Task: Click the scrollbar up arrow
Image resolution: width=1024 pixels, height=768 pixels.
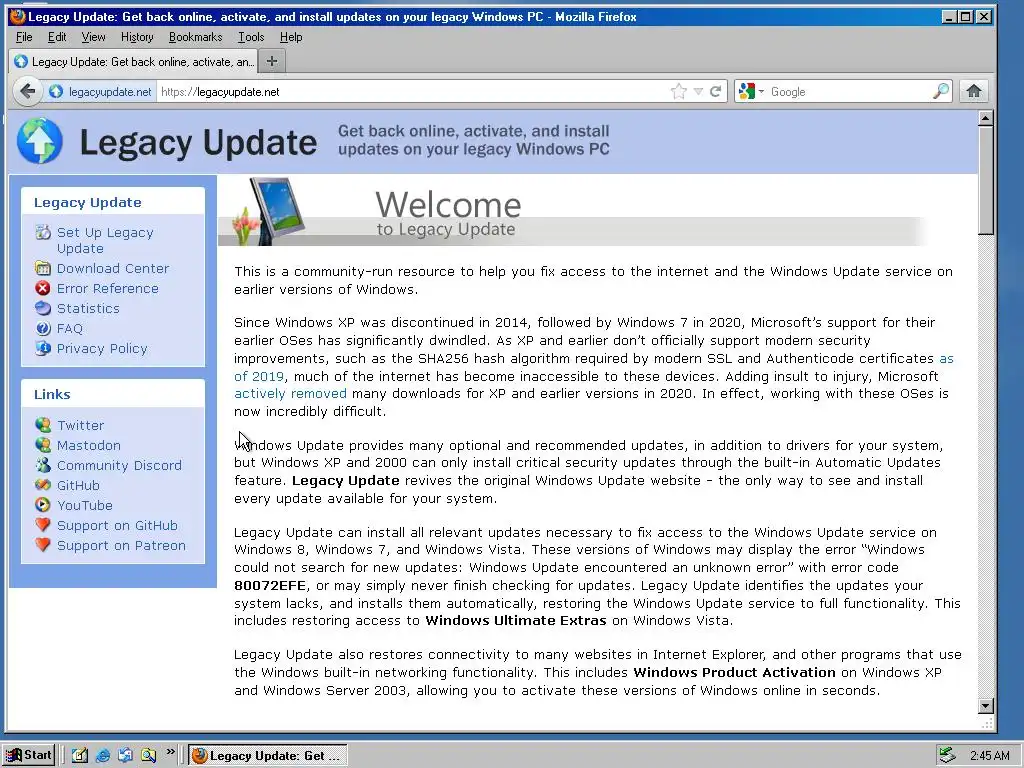Action: coord(985,118)
